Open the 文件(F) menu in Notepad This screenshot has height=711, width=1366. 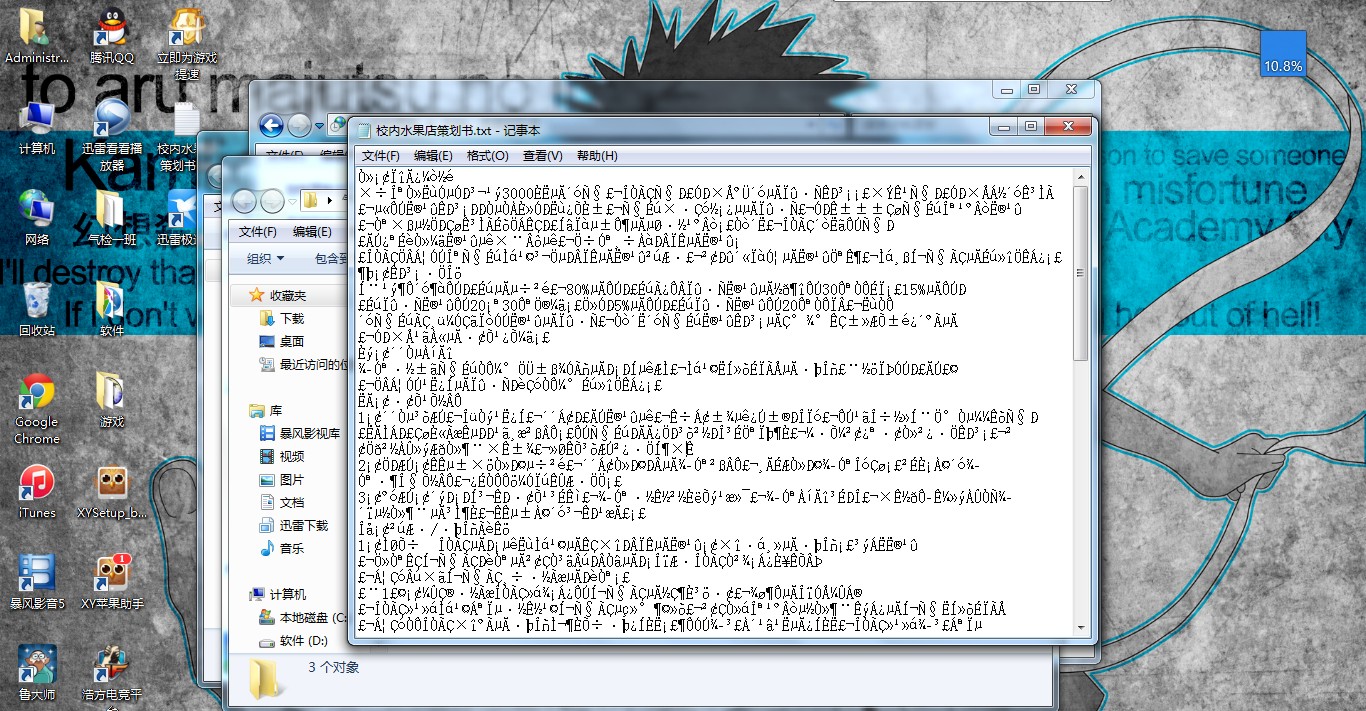[x=380, y=156]
